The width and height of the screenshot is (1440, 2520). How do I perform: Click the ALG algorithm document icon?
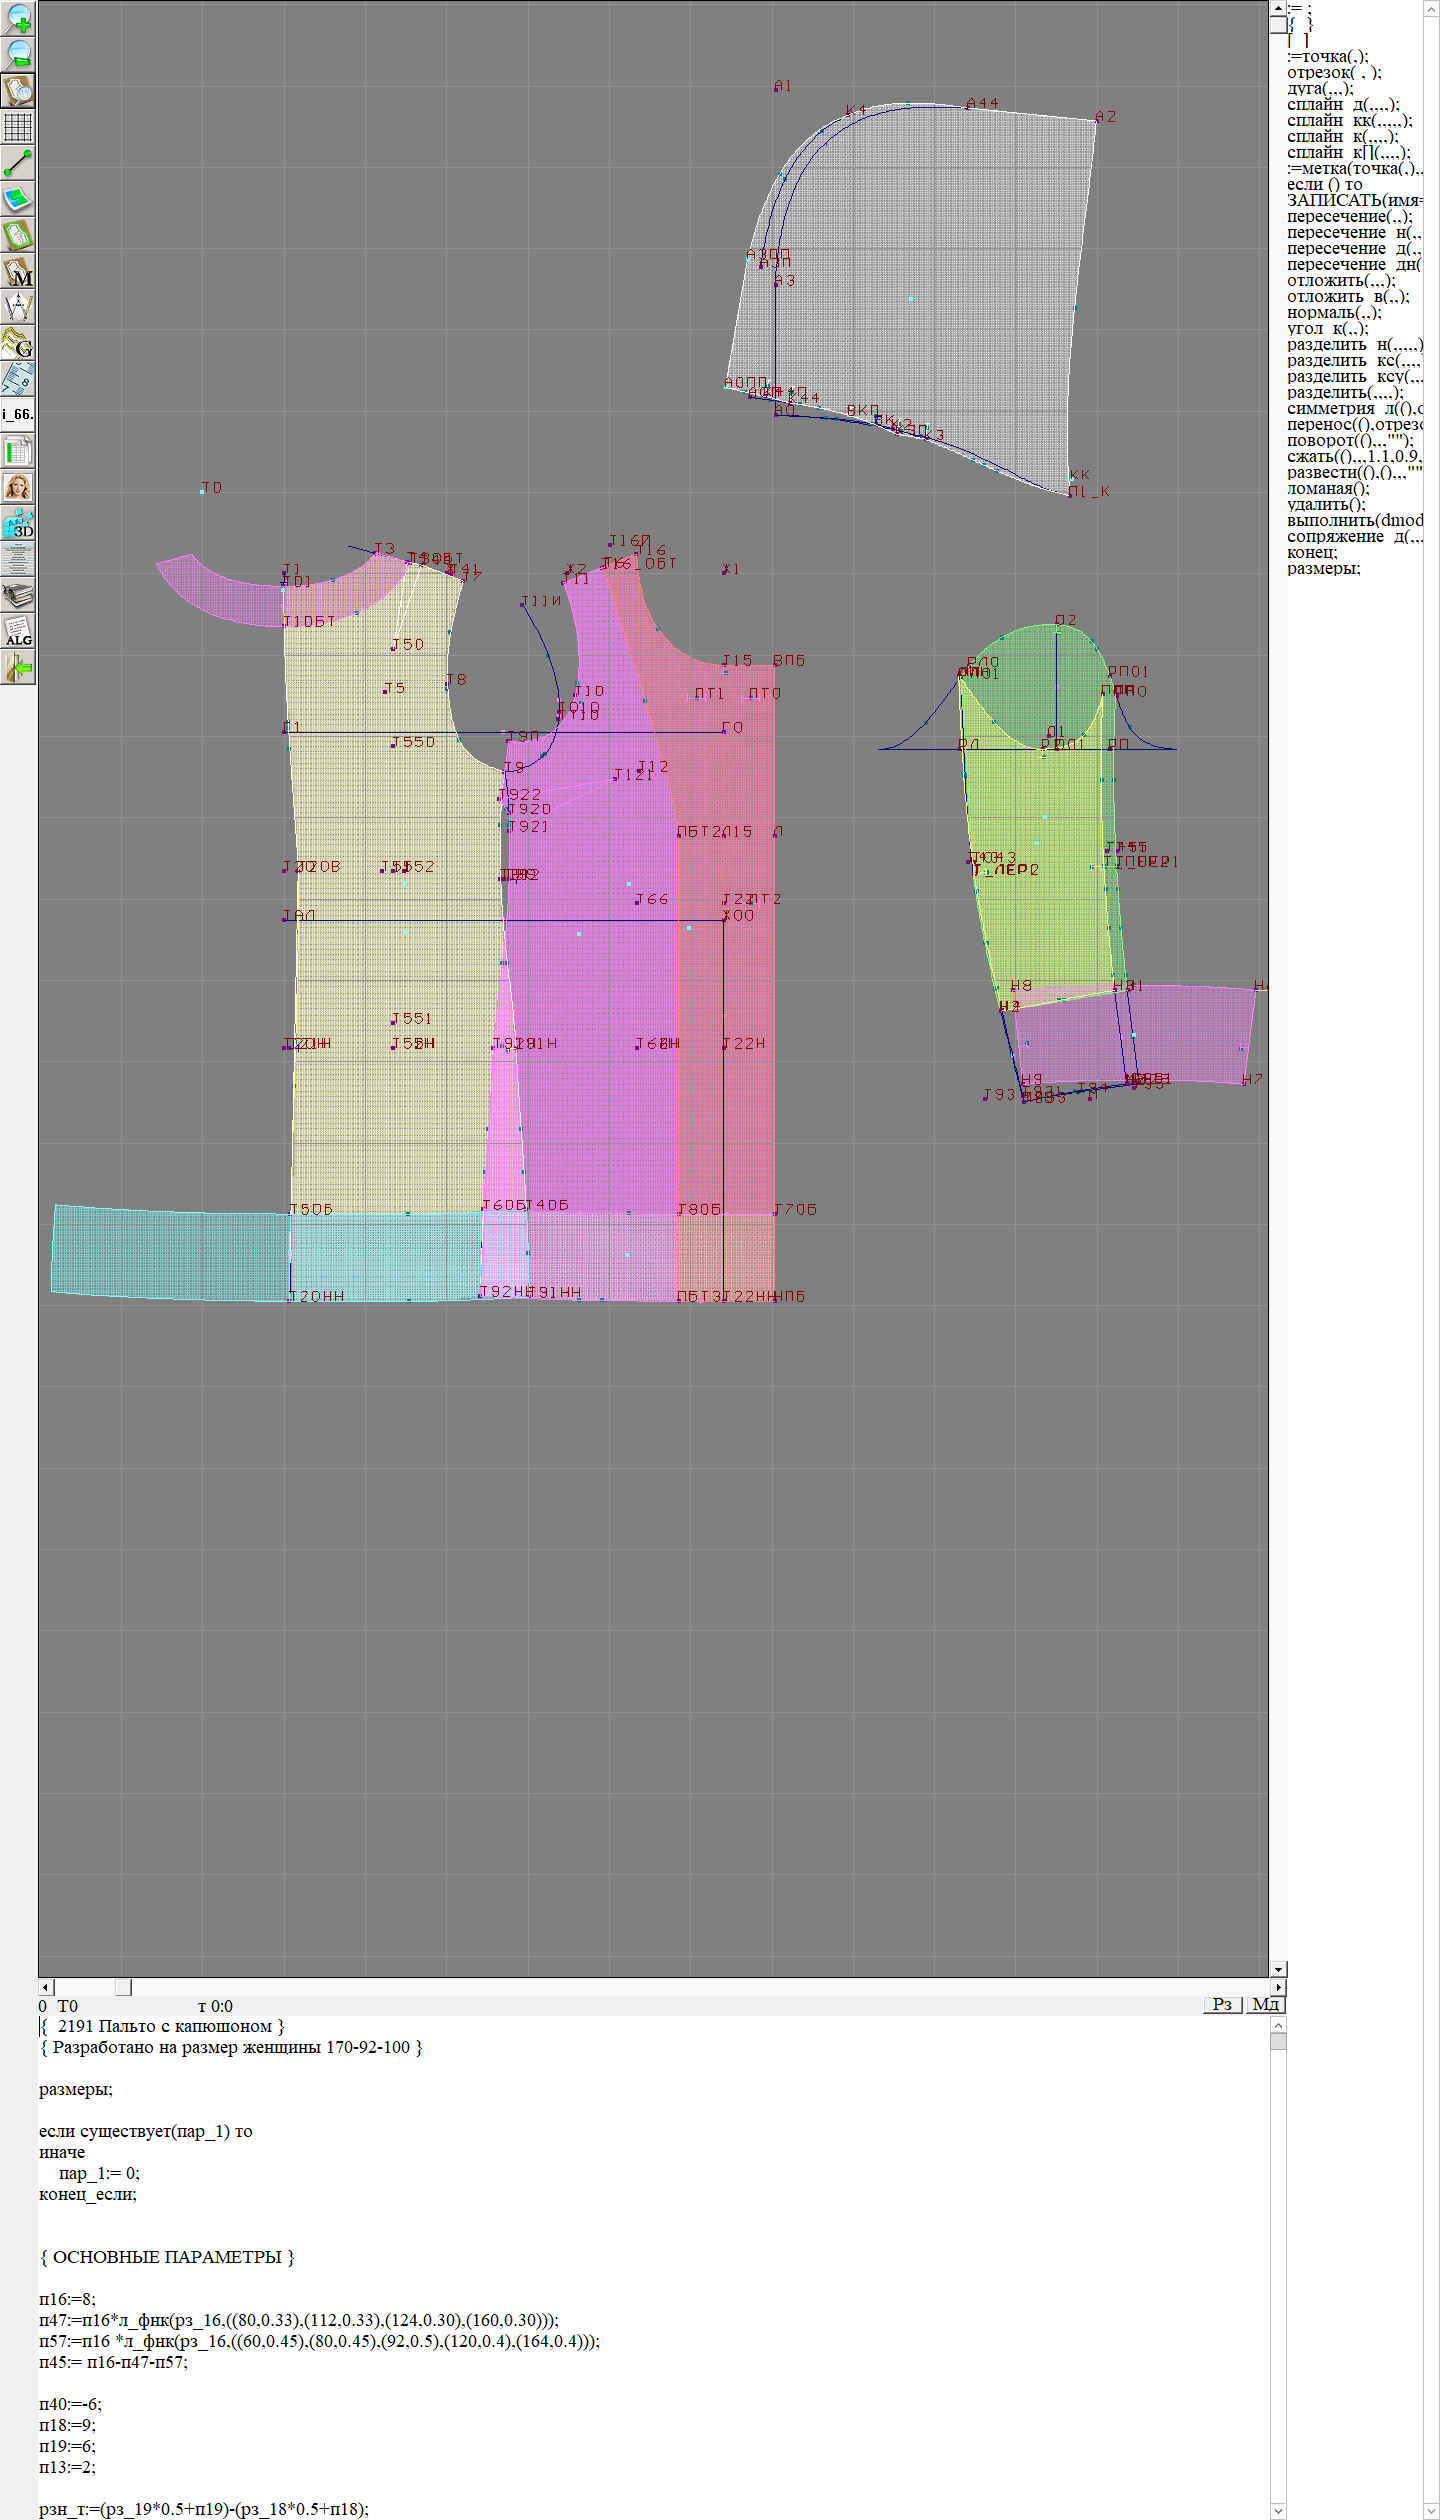(18, 632)
